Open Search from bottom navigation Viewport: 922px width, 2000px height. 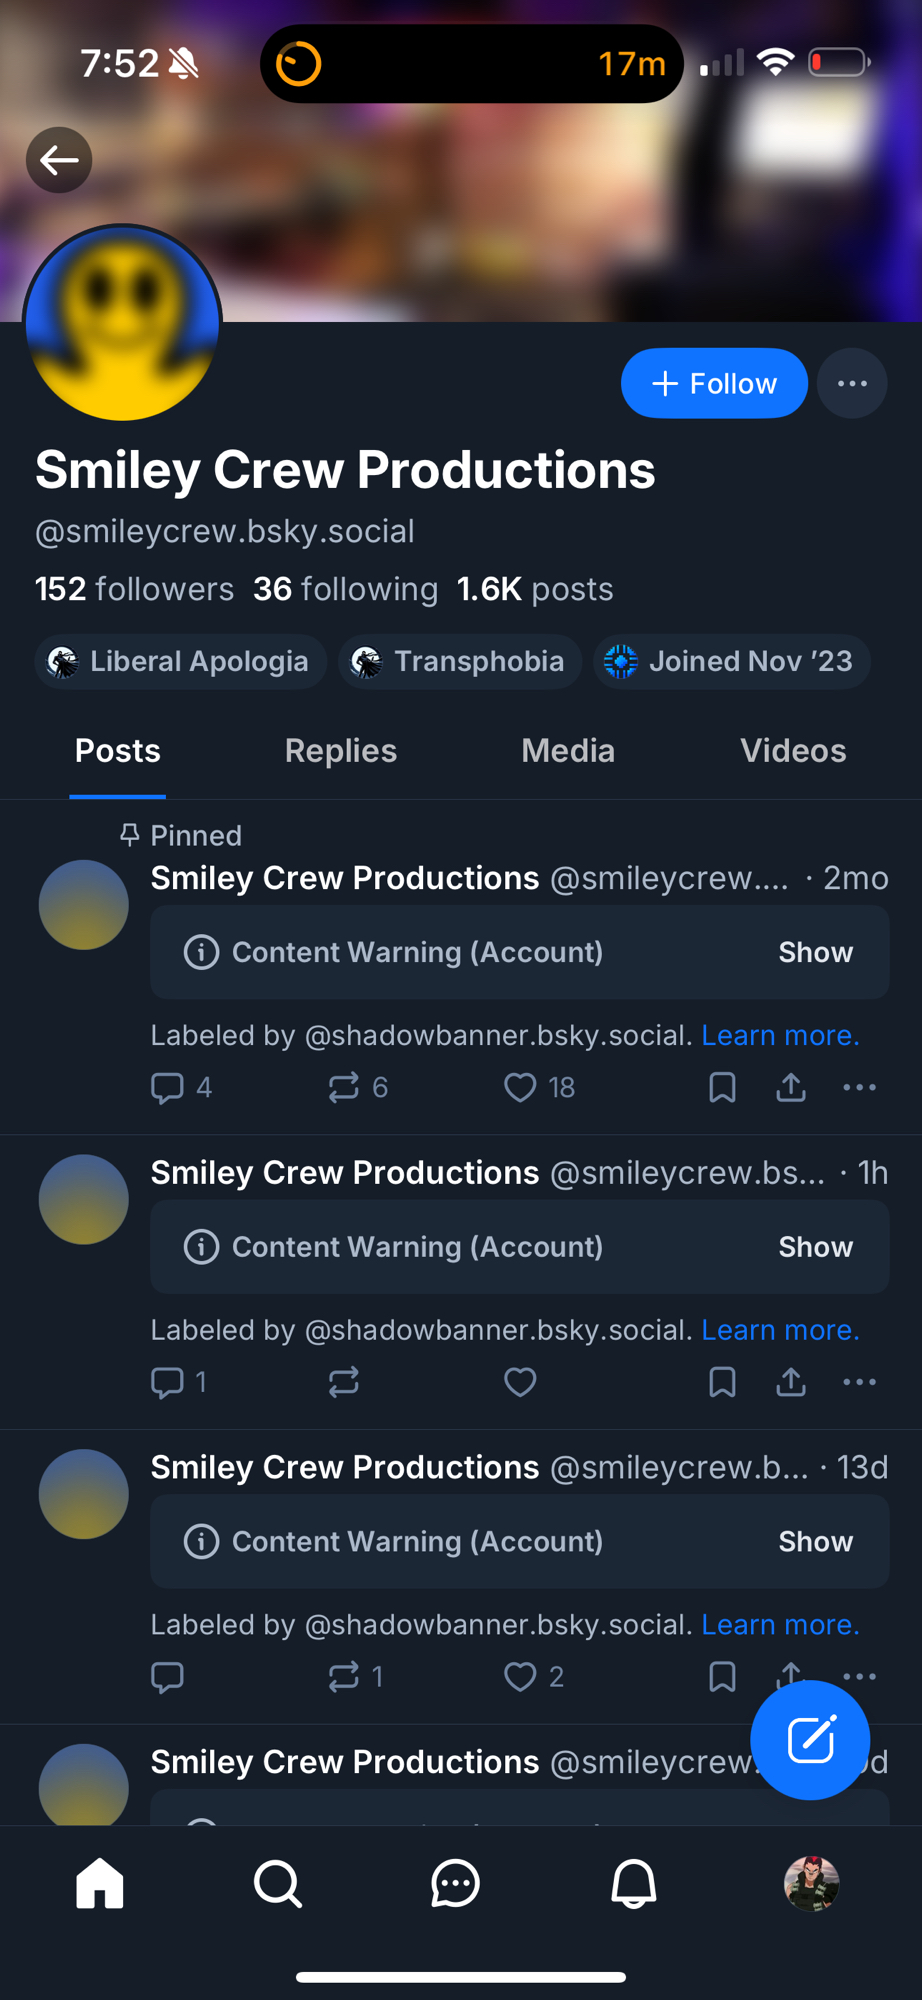coord(277,1884)
